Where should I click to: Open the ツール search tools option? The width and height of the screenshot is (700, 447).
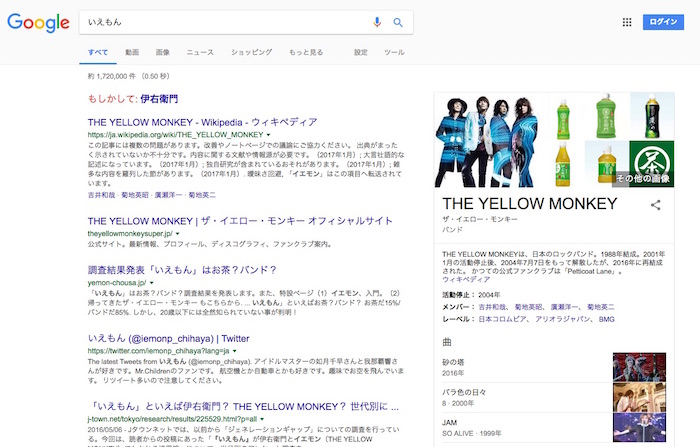394,51
